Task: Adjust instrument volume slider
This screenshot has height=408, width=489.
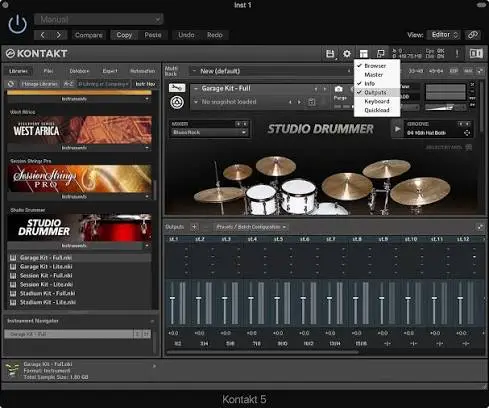Action: 445,107
